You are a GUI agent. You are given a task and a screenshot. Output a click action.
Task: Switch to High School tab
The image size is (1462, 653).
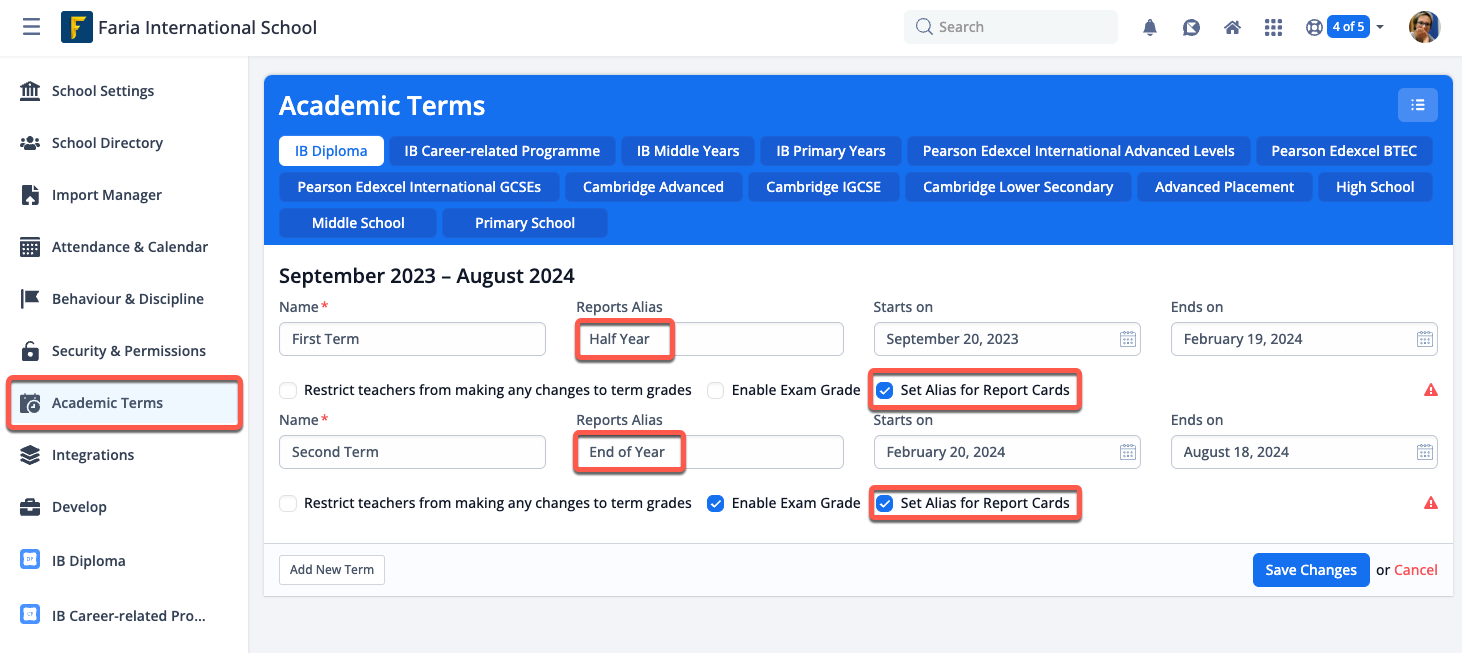coord(1375,187)
